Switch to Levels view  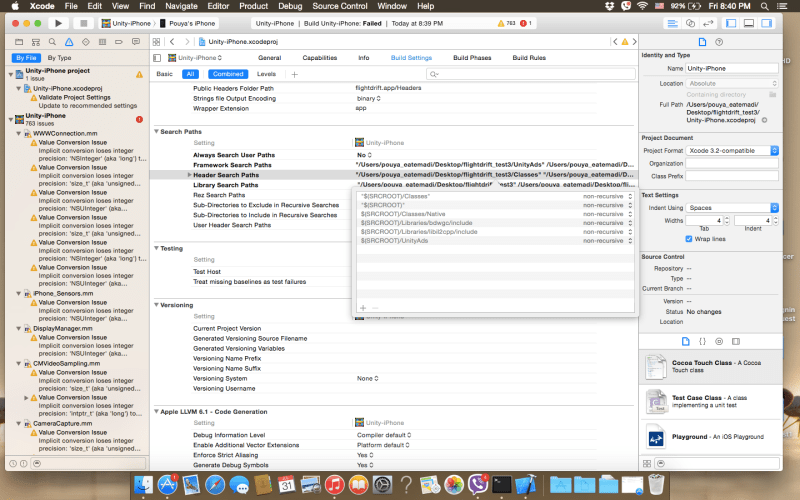[x=266, y=74]
